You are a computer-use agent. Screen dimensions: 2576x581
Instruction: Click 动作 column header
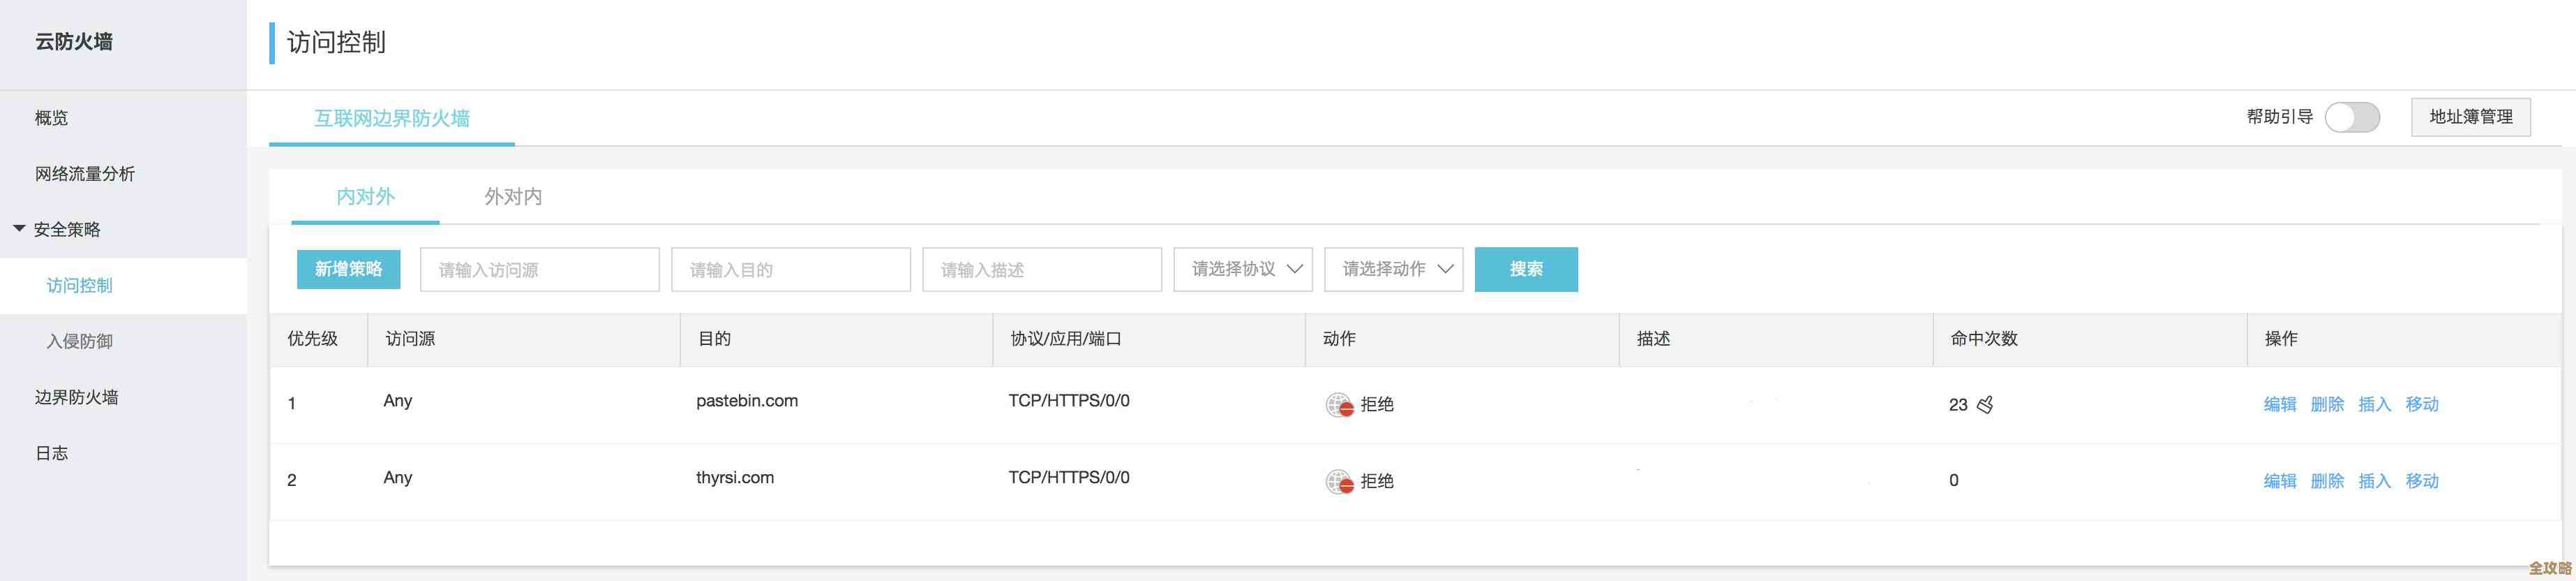pyautogui.click(x=1339, y=339)
